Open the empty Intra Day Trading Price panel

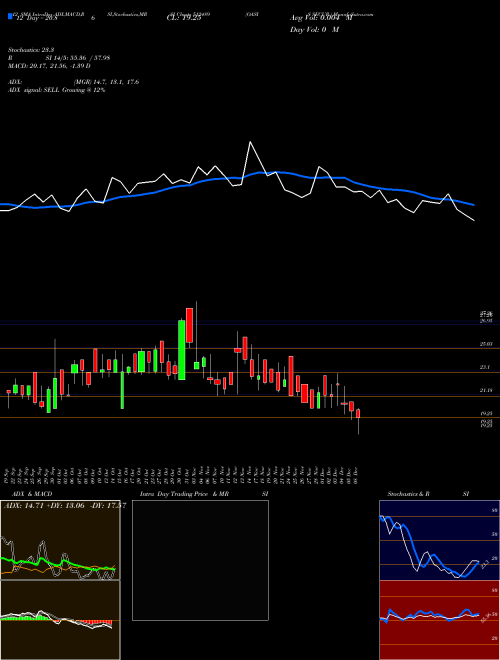[200, 560]
